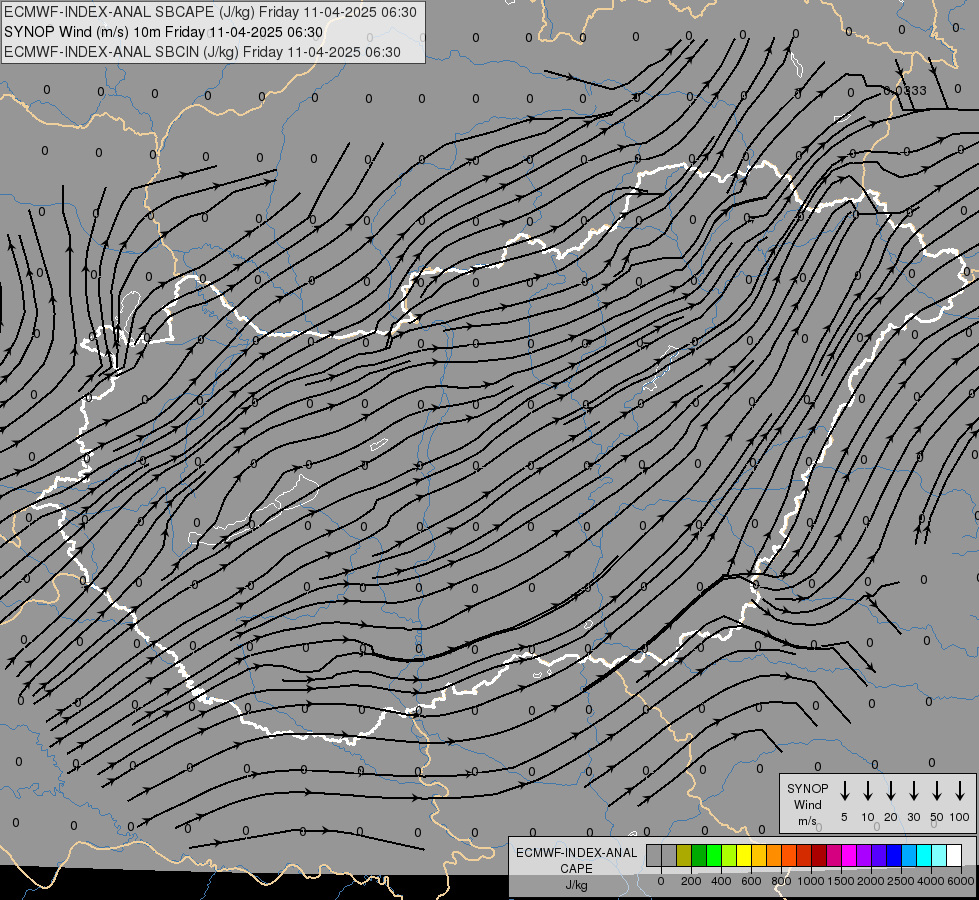This screenshot has width=979, height=900.
Task: Click the 'SYNOP Wind (m/s) 10m' title line
Action: point(163,32)
